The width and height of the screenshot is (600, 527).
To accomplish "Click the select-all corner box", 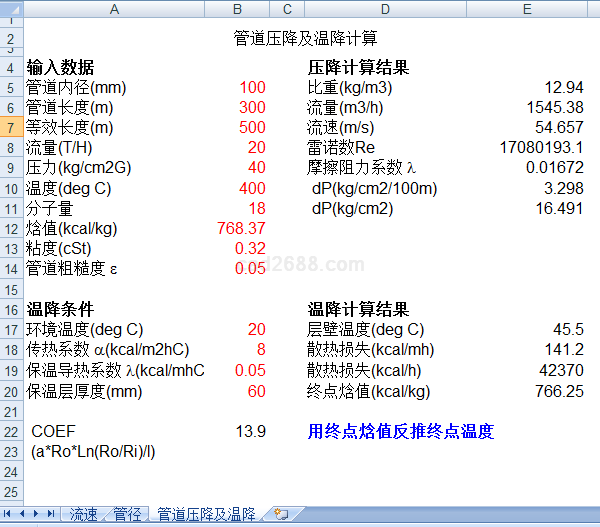I will pyautogui.click(x=11, y=10).
